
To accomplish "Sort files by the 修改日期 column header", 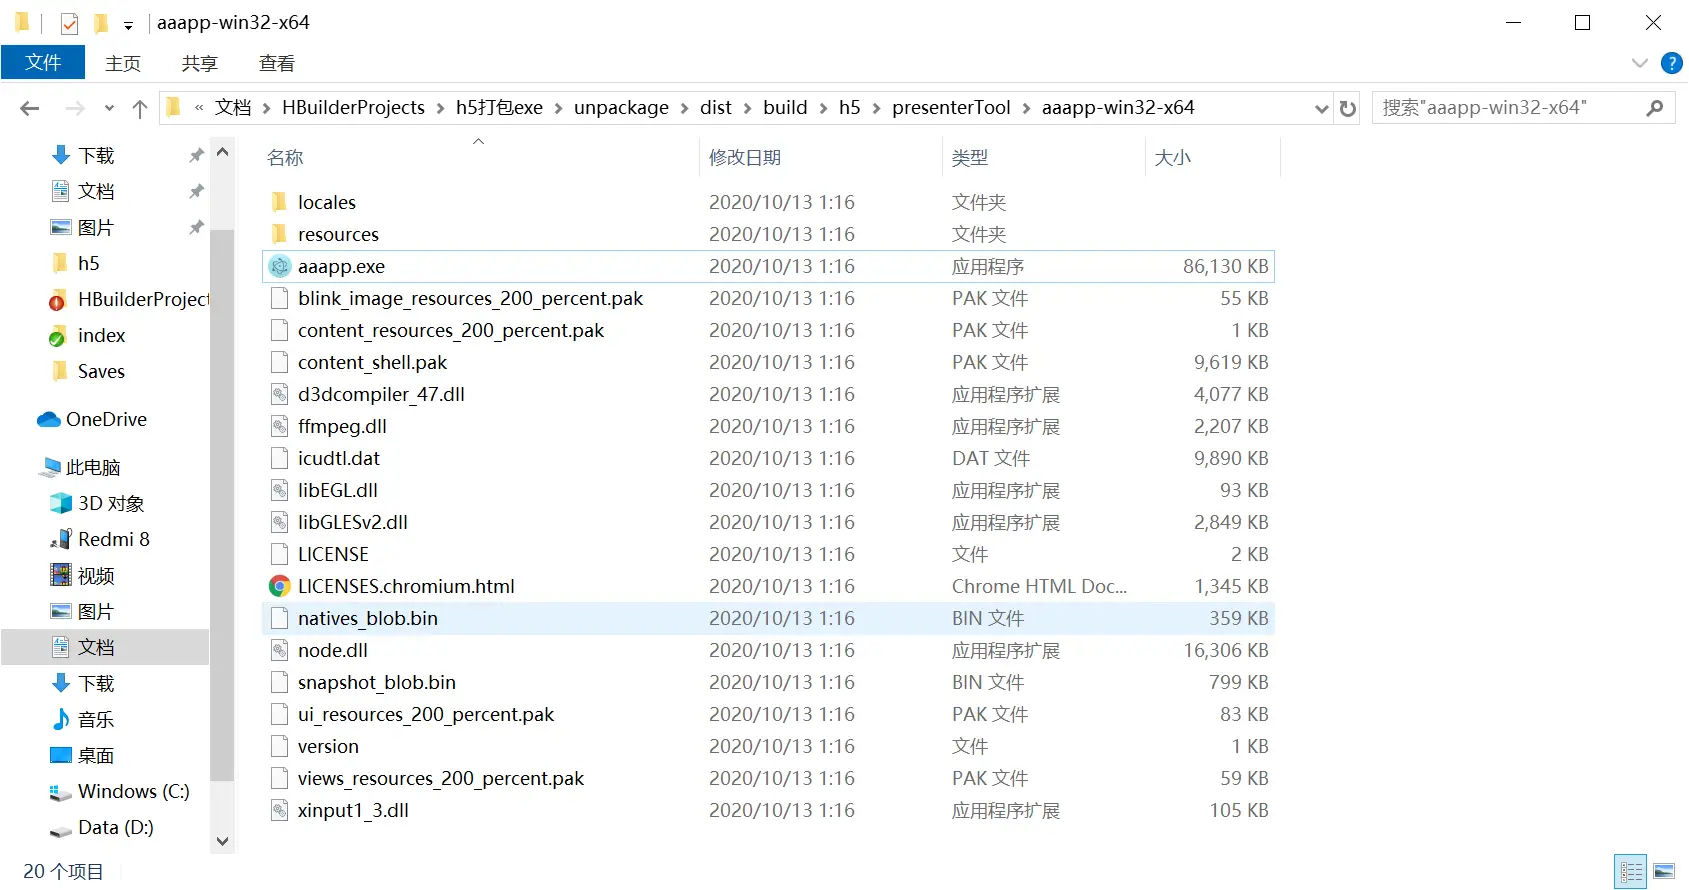I will (x=745, y=157).
